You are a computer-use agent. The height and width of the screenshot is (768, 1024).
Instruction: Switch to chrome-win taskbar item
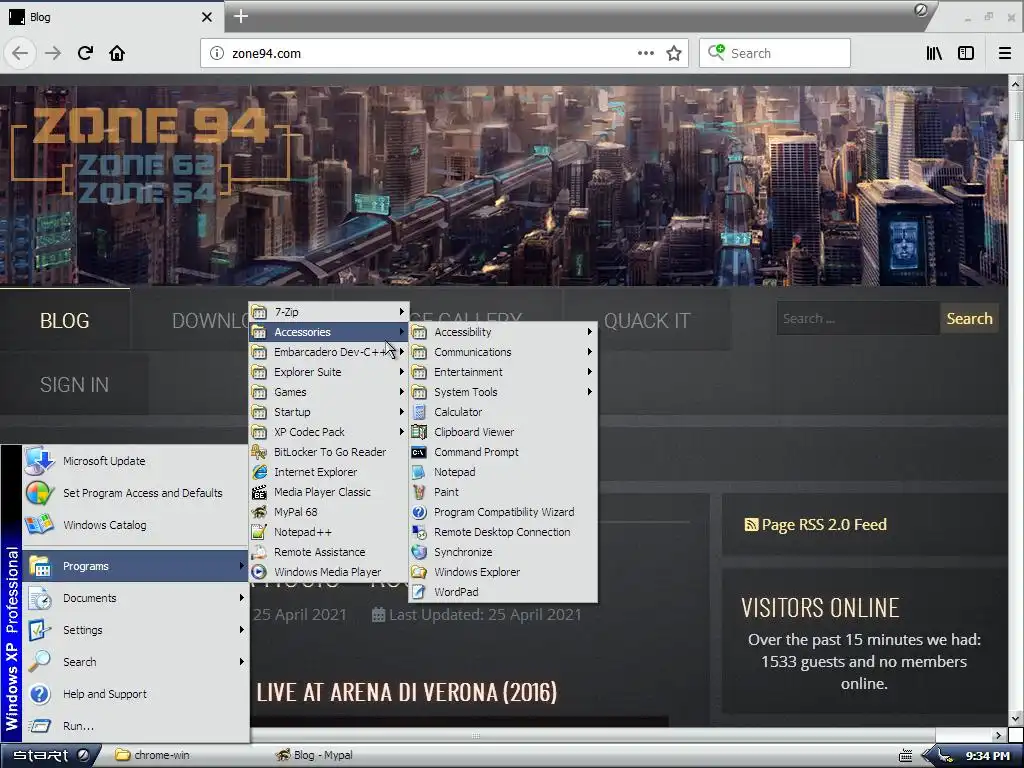153,755
